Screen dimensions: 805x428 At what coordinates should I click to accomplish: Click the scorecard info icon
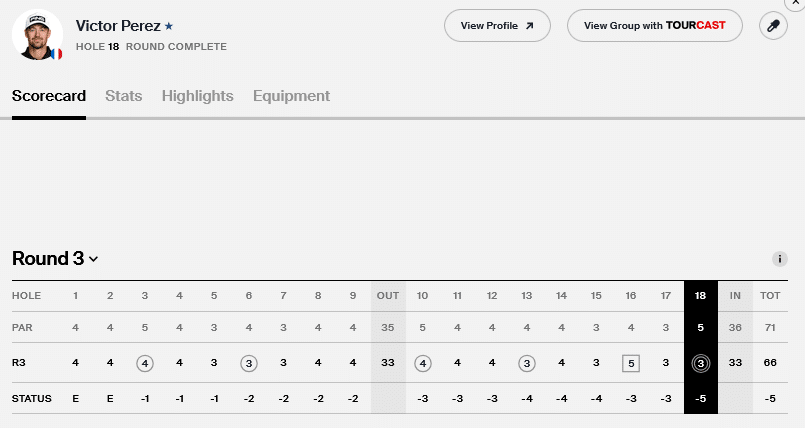780,259
